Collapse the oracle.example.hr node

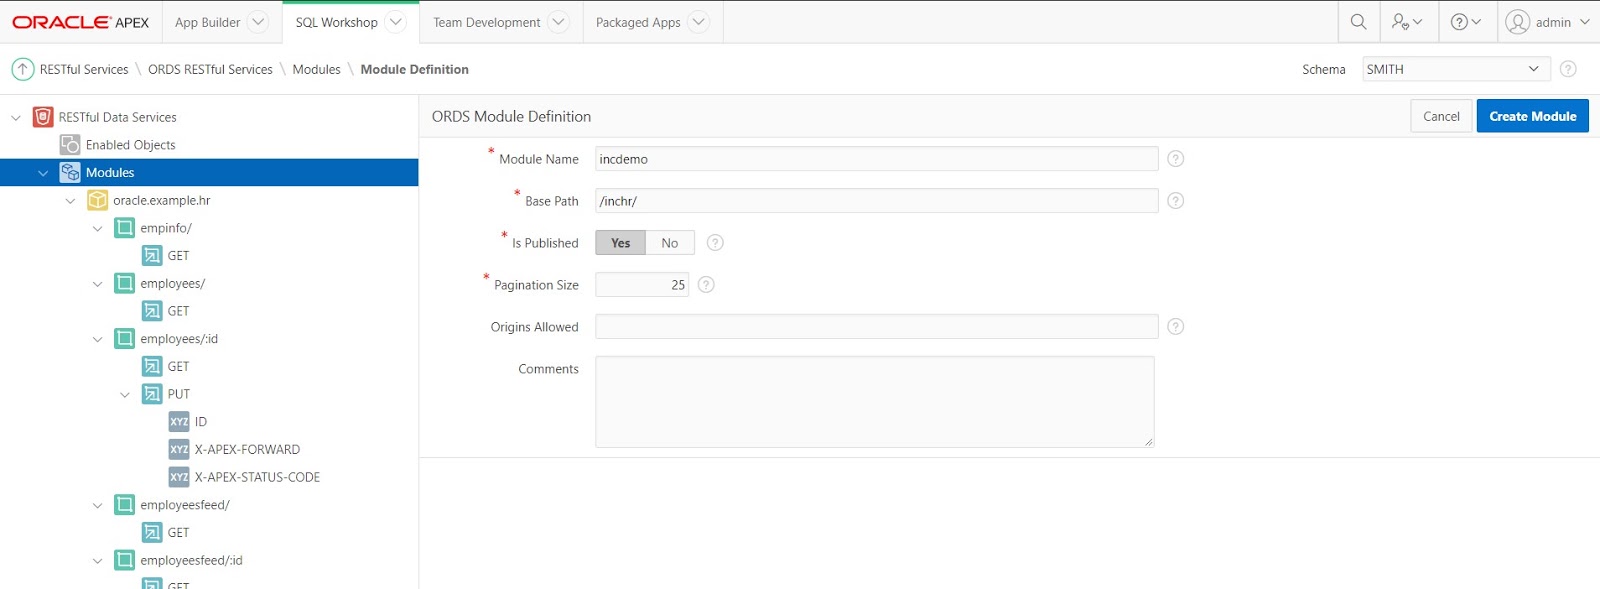[x=70, y=201]
